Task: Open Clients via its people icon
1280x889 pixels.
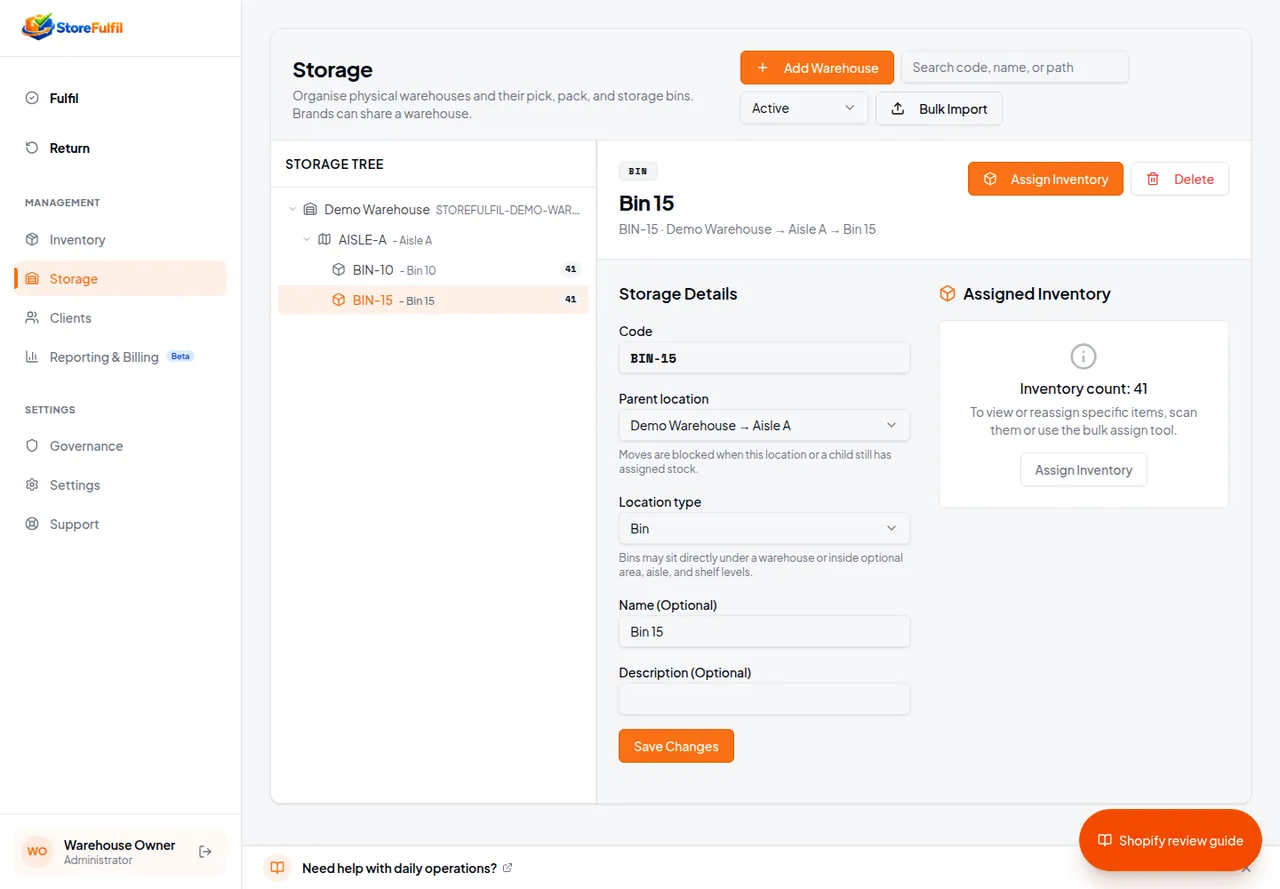Action: [x=32, y=318]
